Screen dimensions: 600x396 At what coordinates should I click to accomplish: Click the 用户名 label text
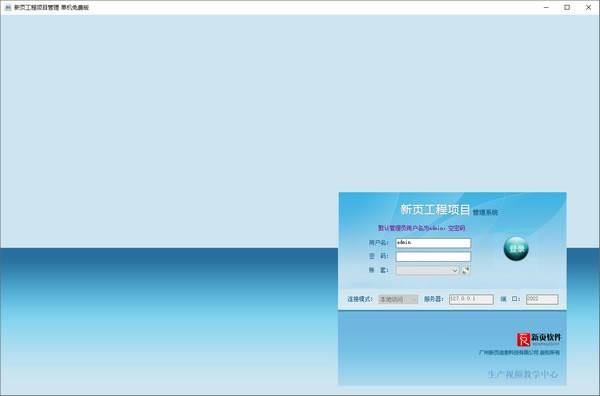378,243
